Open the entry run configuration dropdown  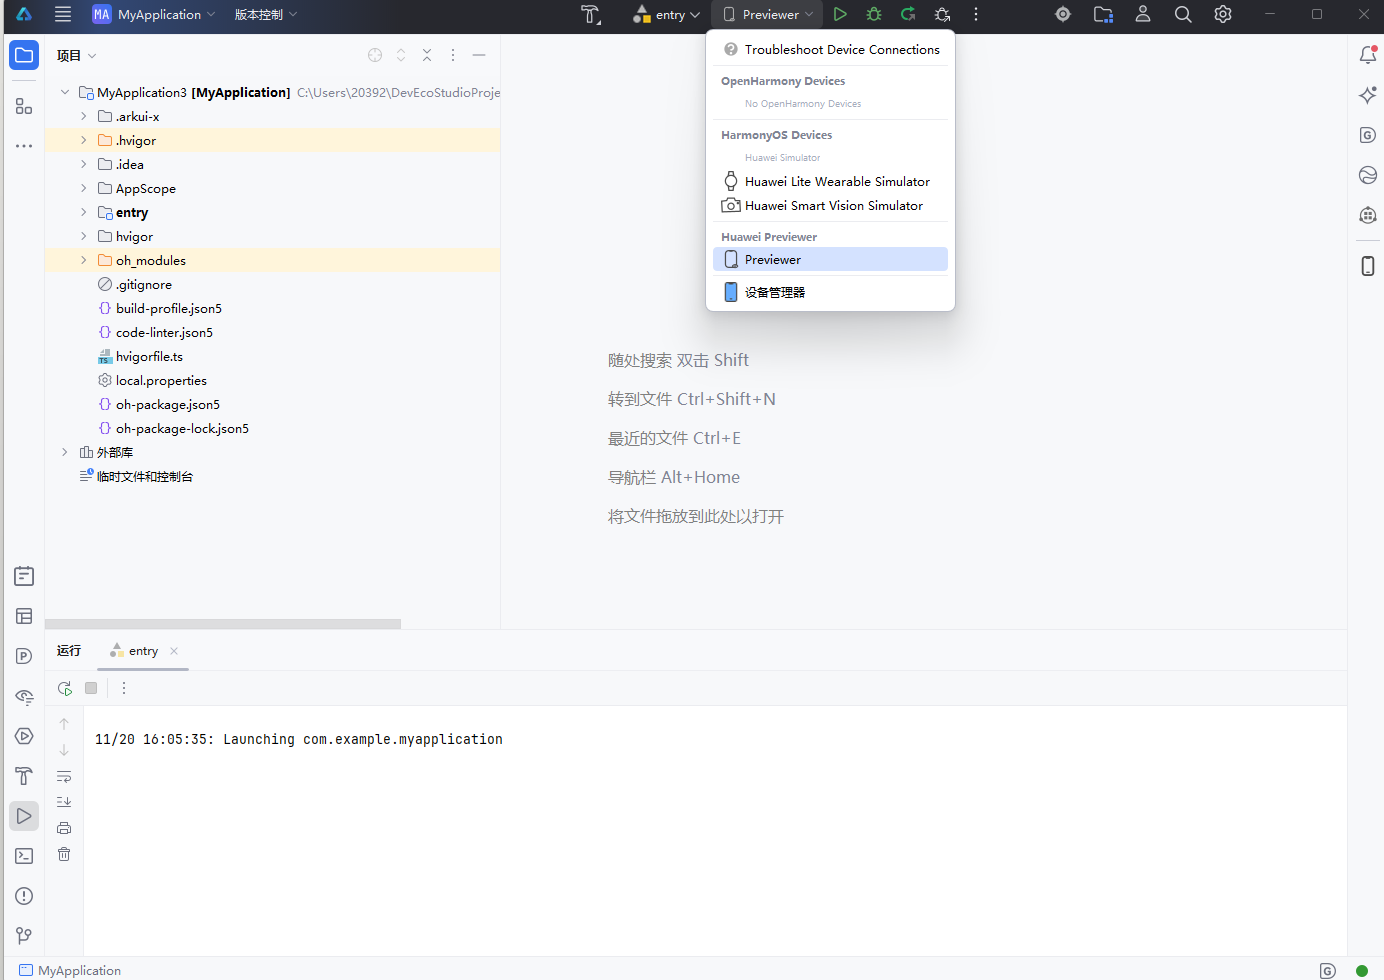coord(666,14)
